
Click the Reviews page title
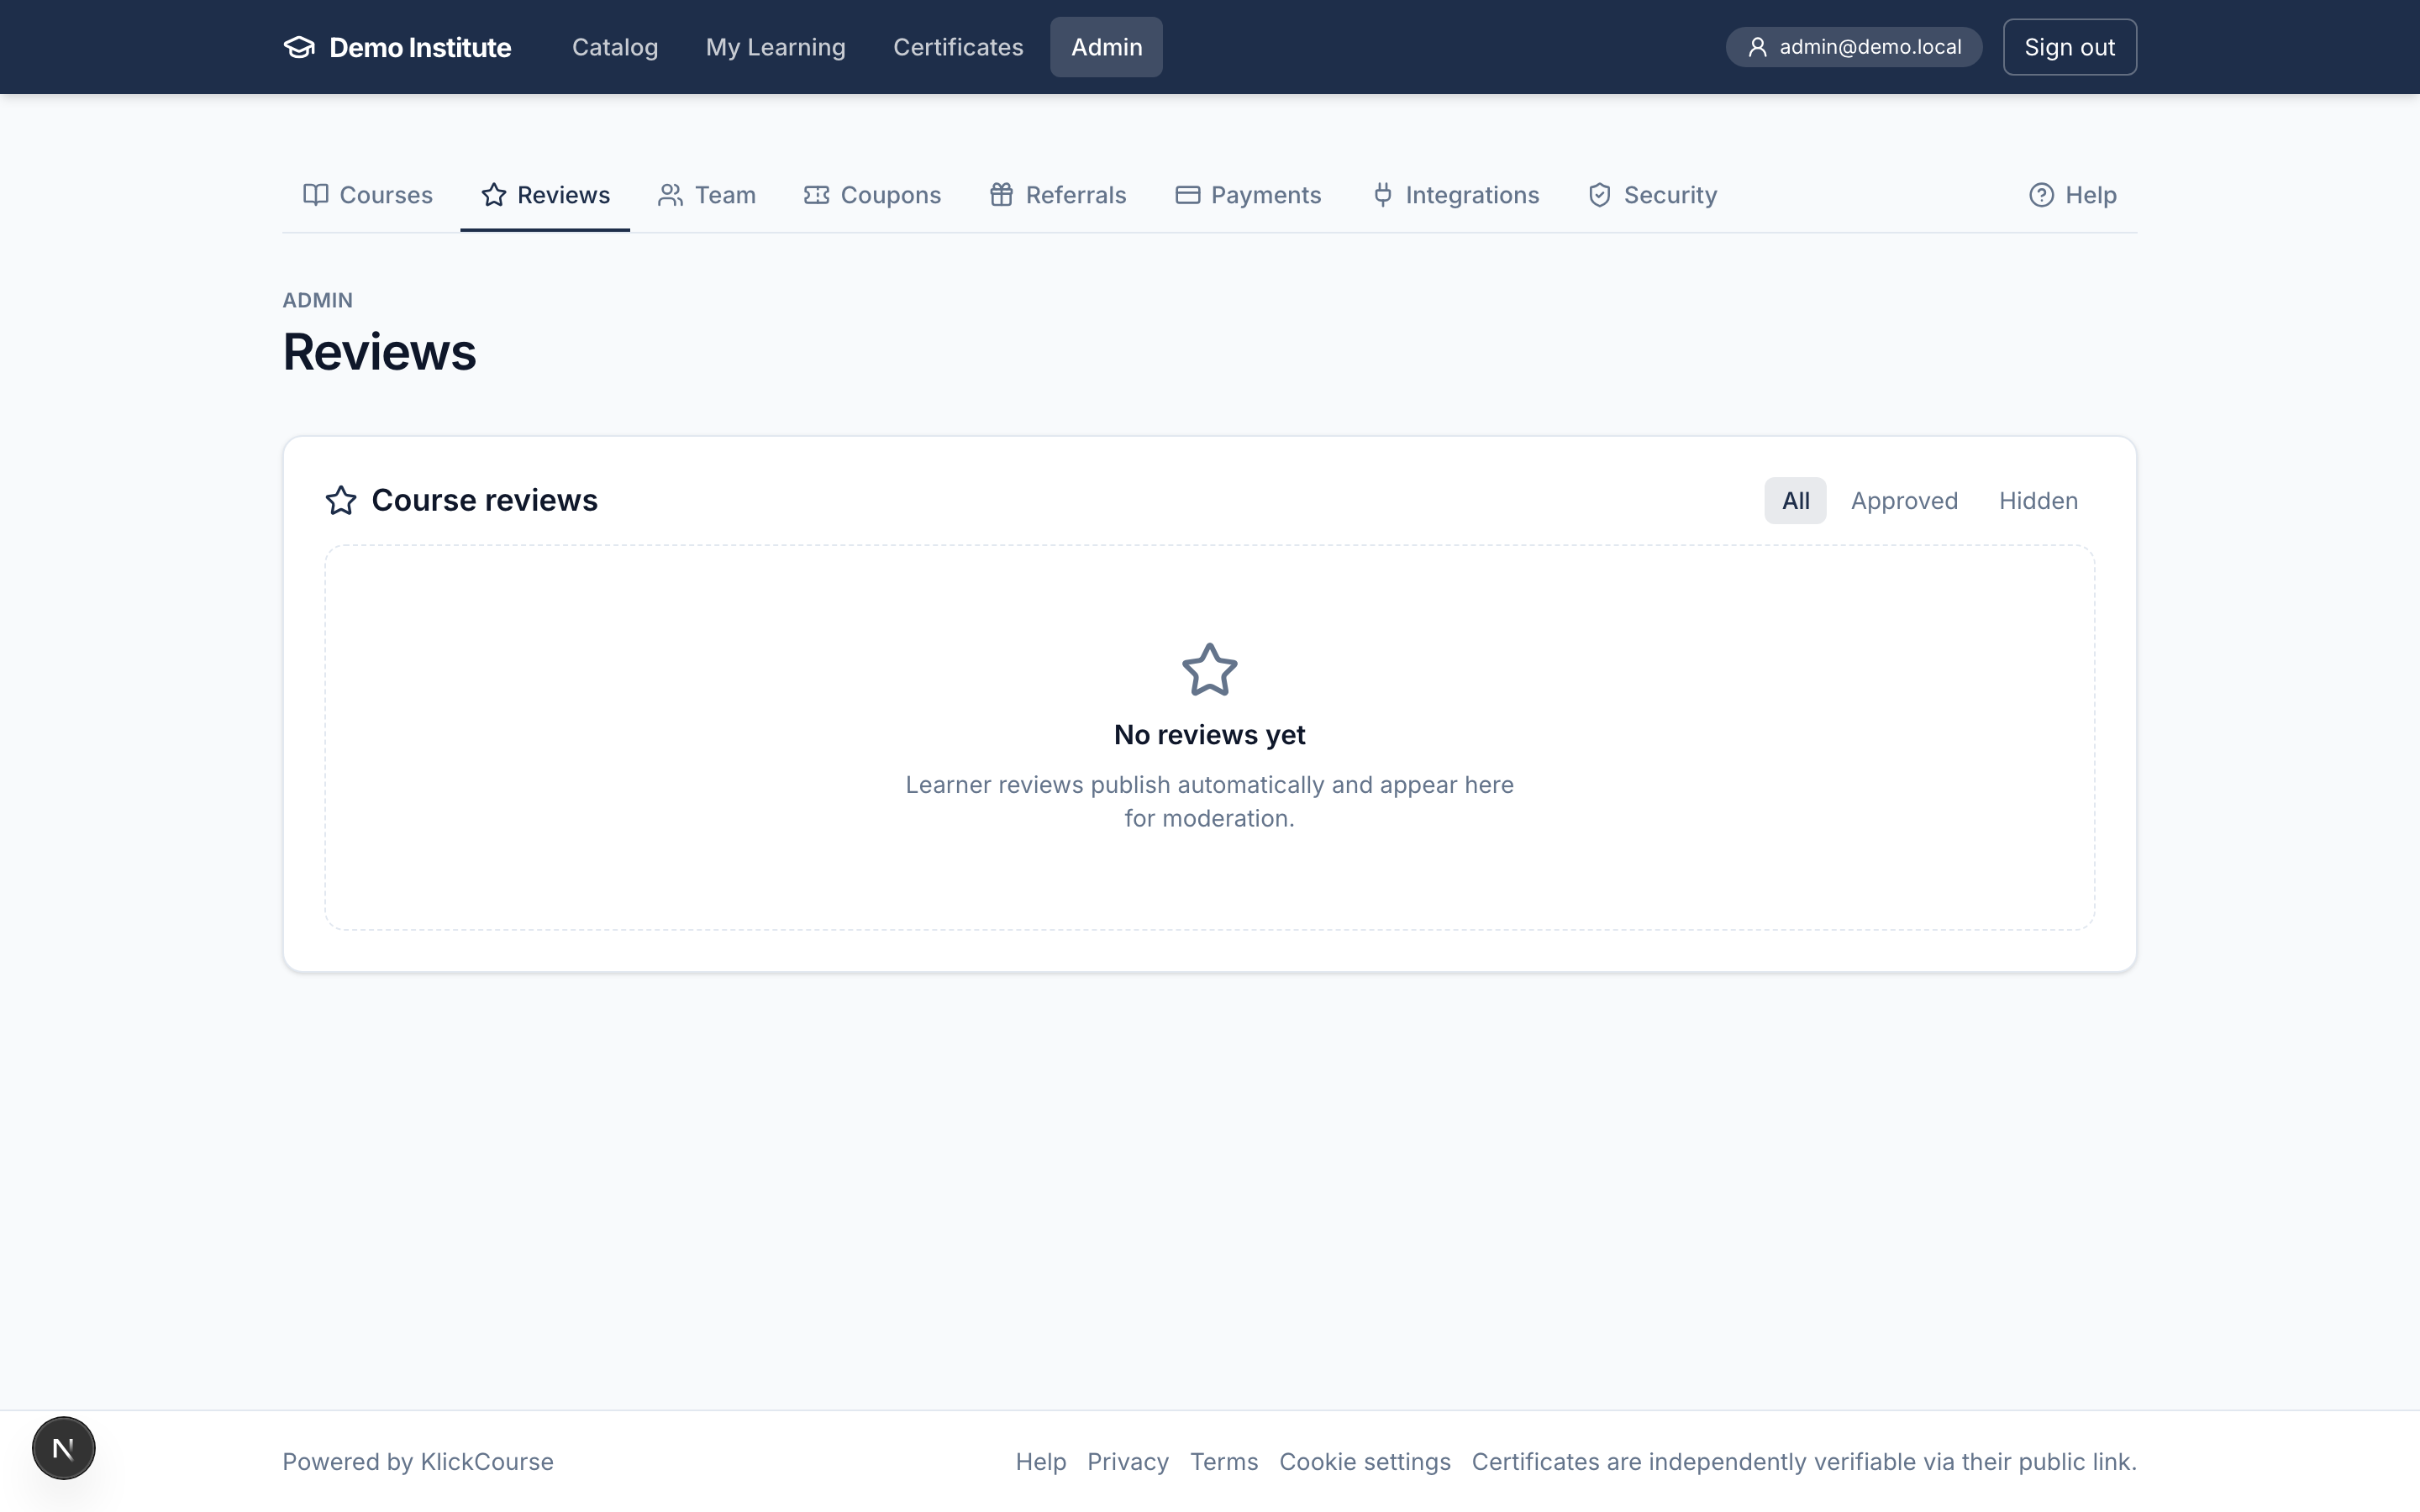[380, 352]
